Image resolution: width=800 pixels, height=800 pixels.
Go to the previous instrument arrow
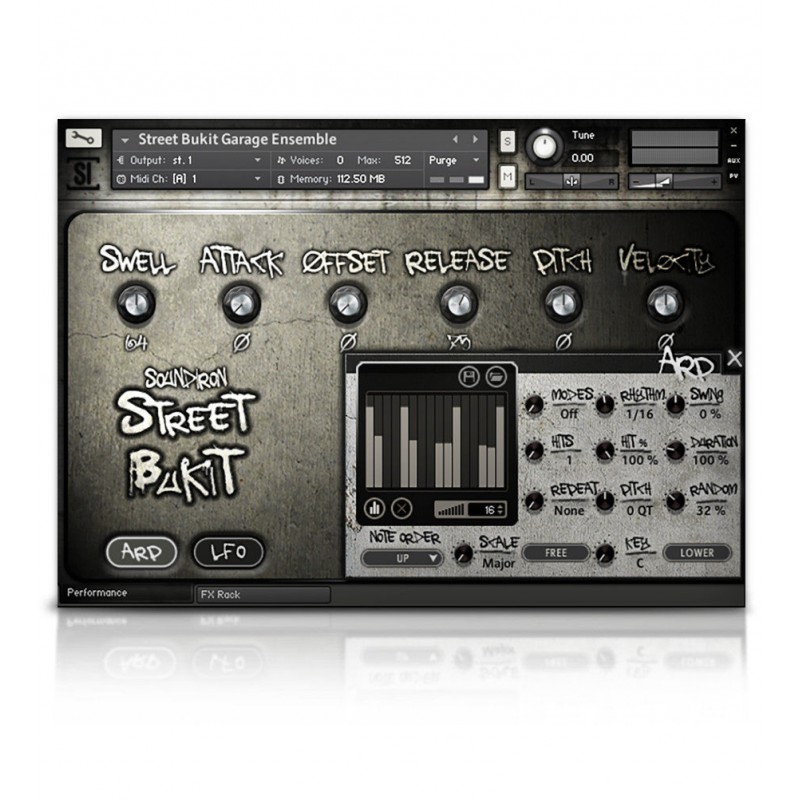455,140
